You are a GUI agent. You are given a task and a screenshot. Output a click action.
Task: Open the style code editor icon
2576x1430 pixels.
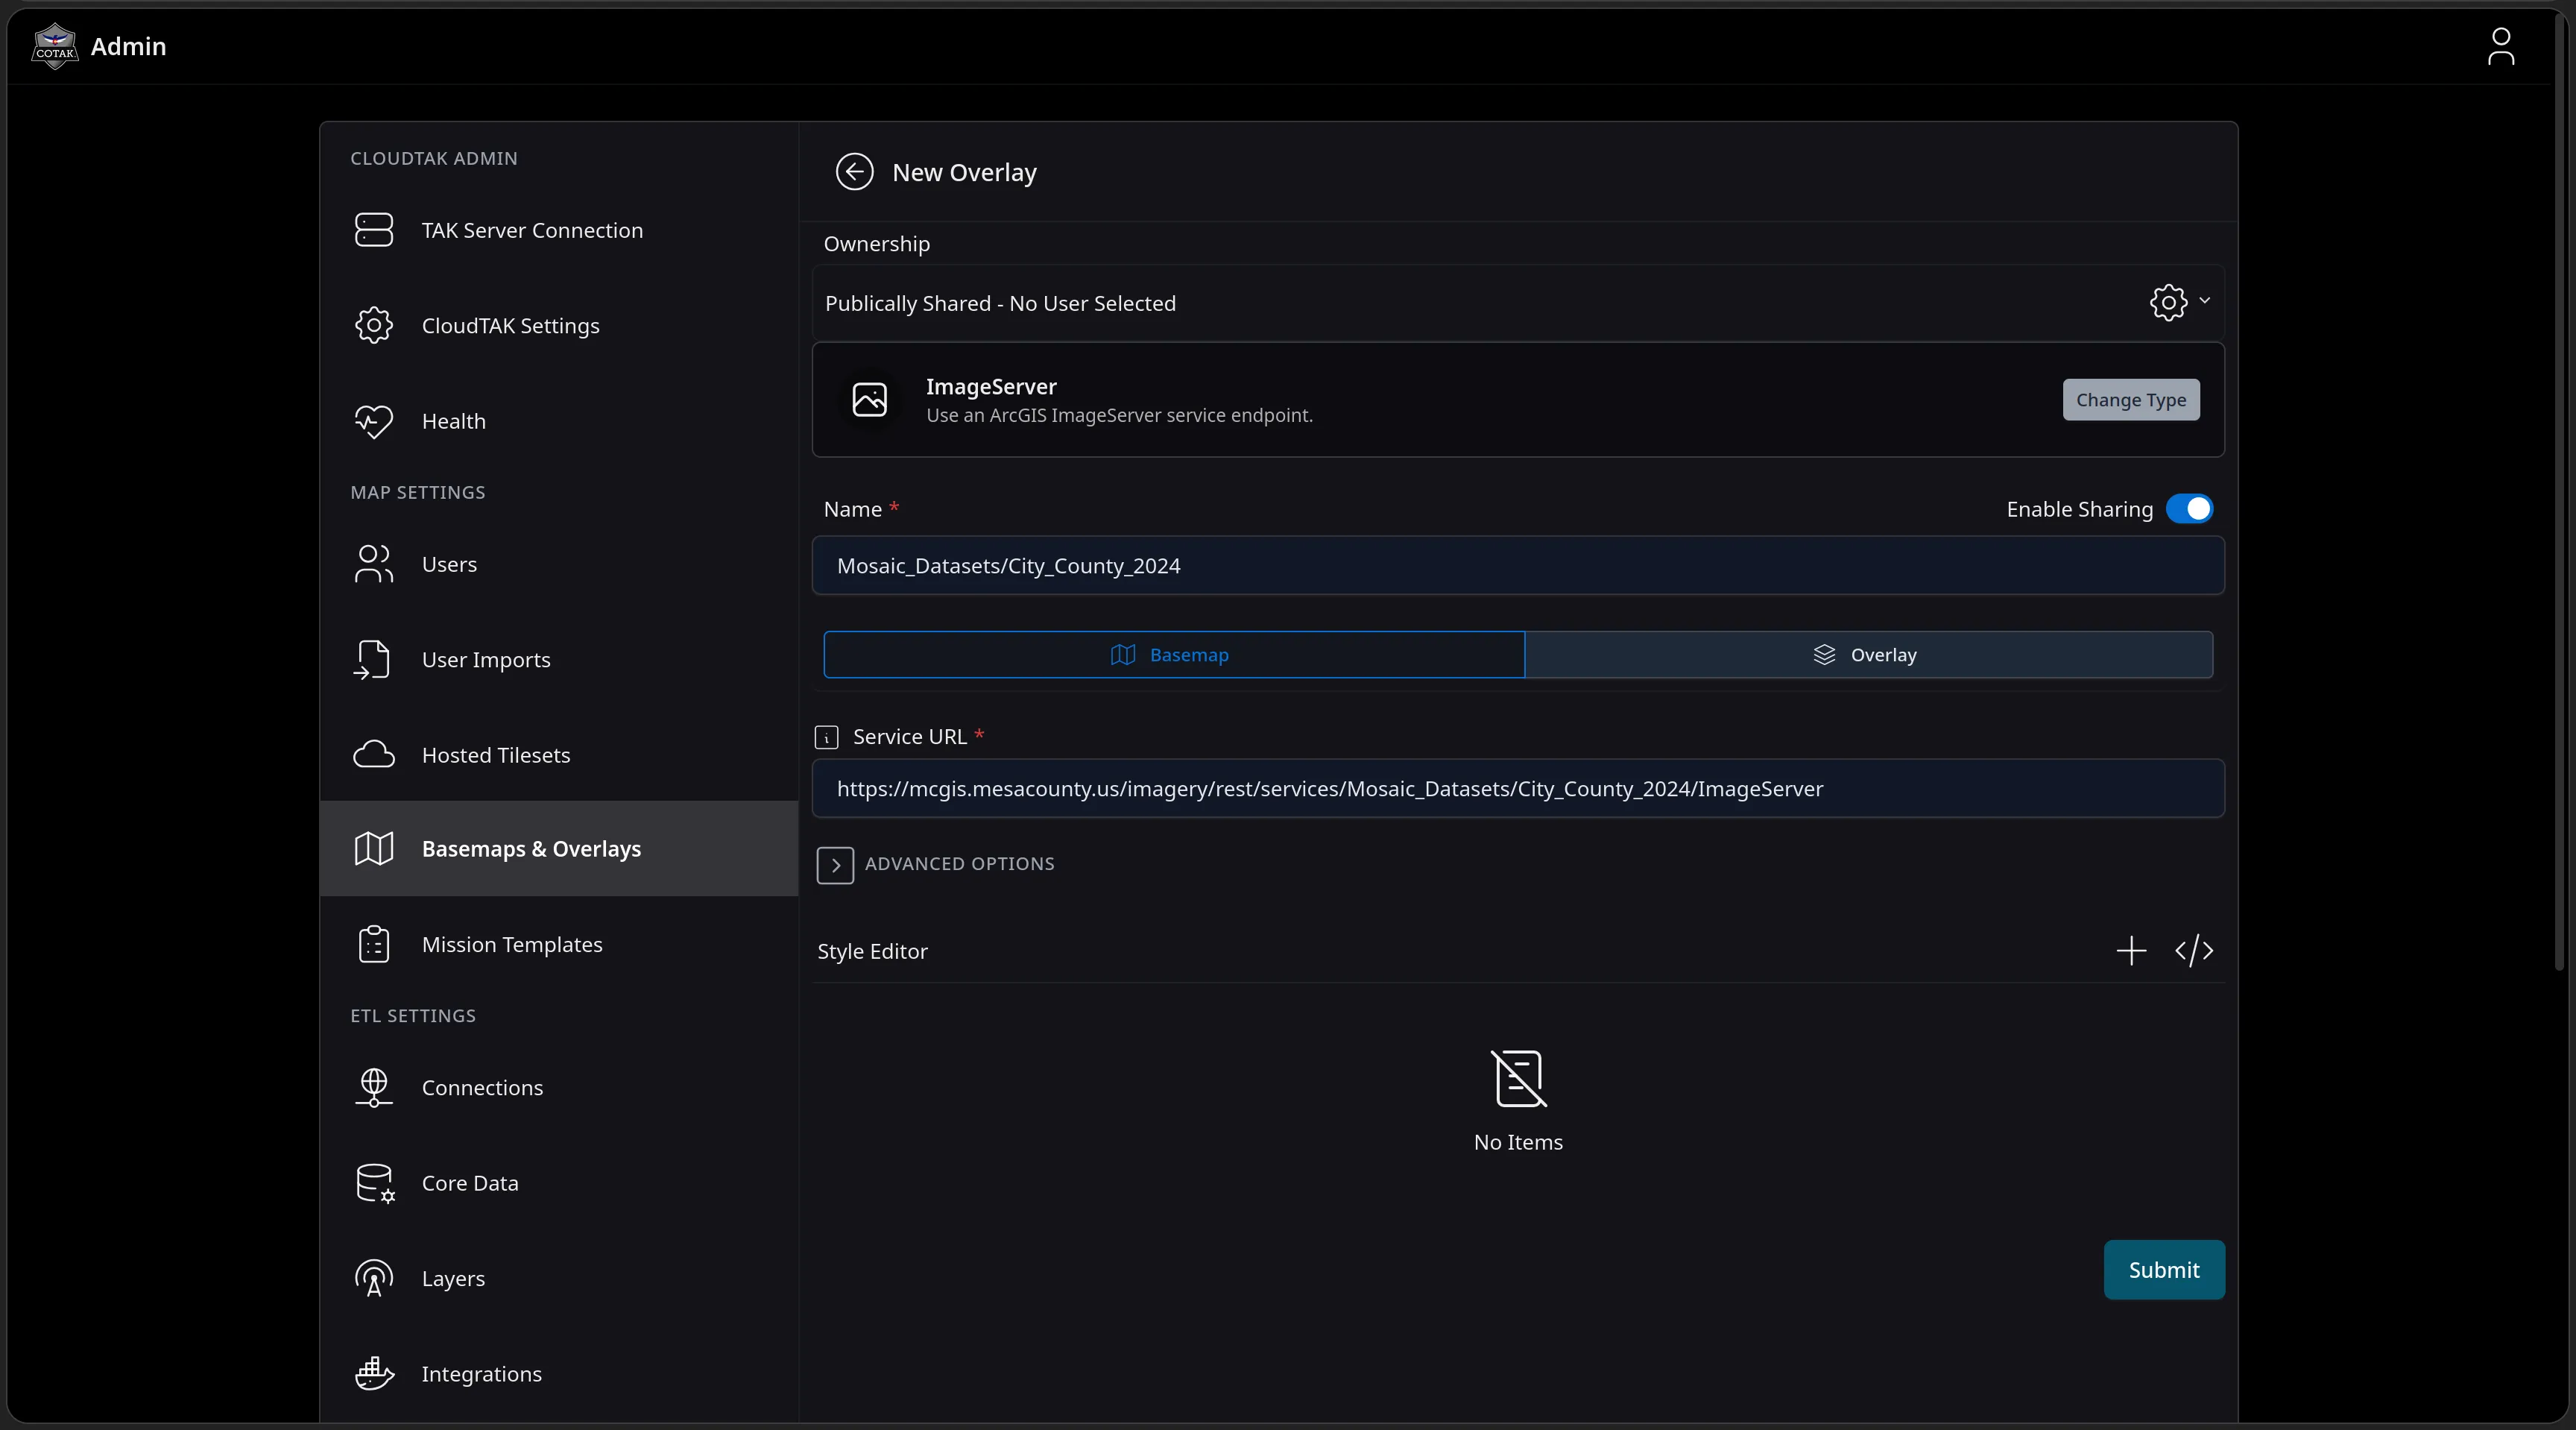[x=2194, y=950]
